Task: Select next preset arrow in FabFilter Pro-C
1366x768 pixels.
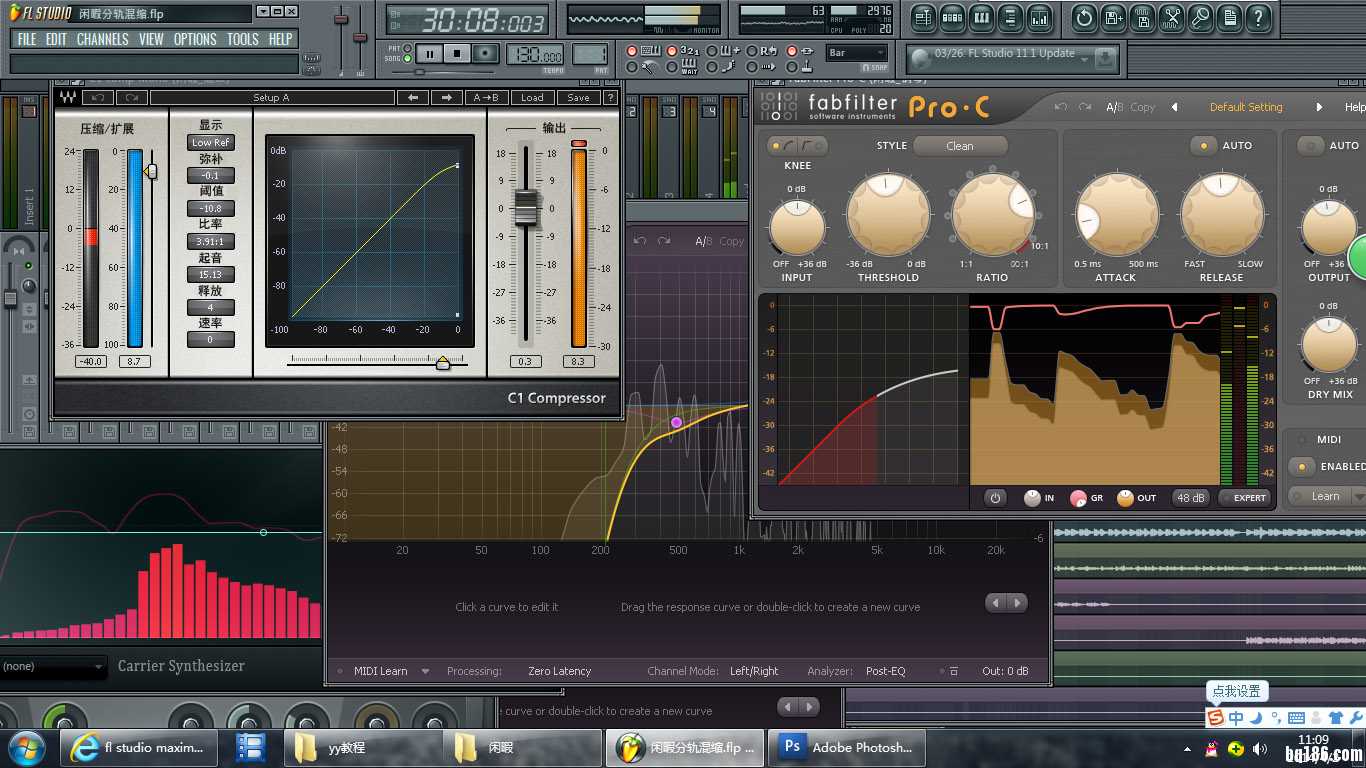Action: tap(1319, 107)
